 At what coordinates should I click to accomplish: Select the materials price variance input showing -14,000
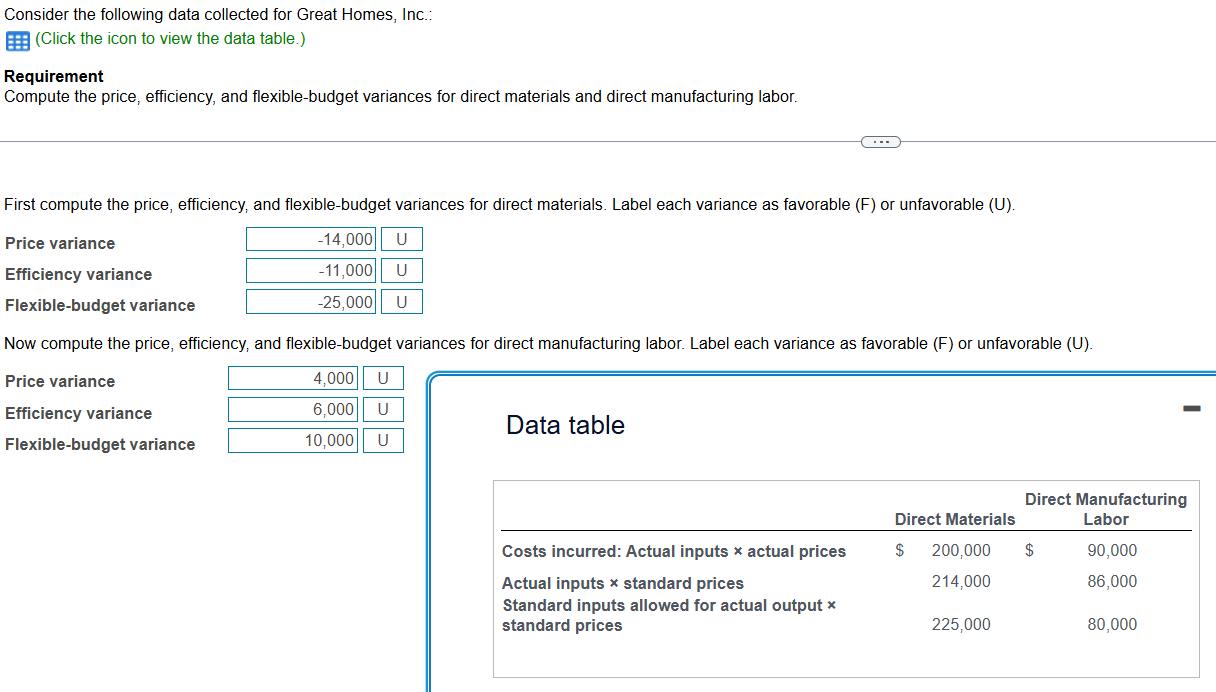[x=310, y=239]
